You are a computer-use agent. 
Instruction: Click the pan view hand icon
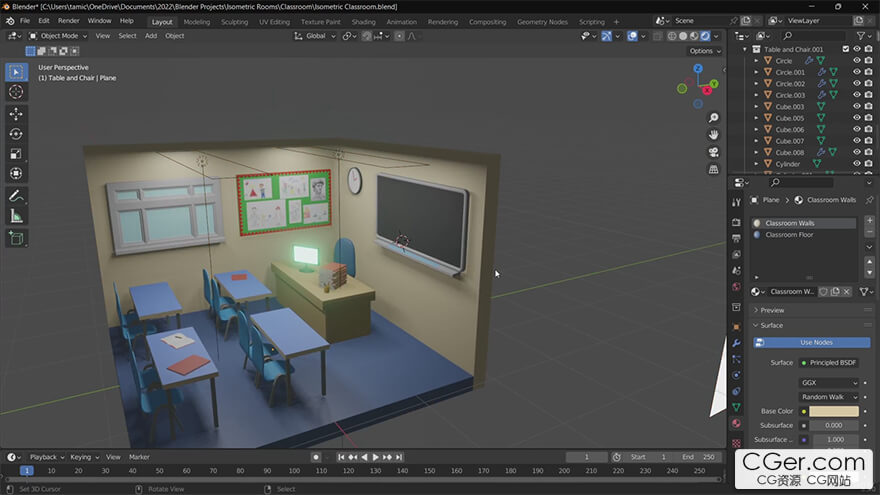point(713,135)
